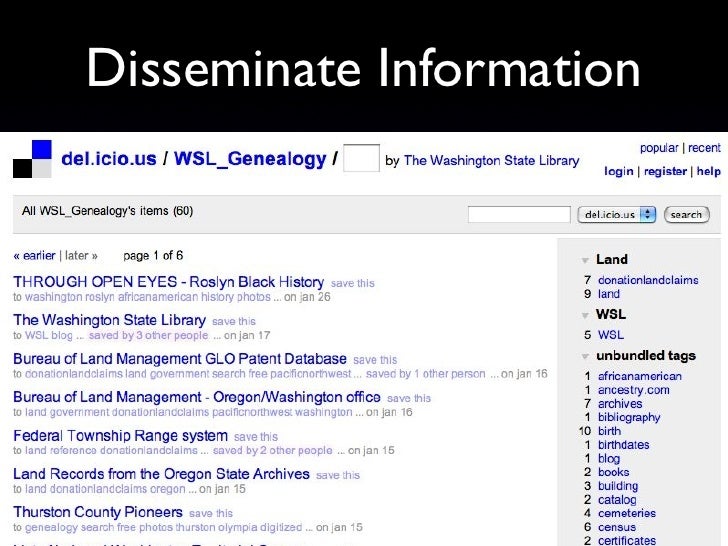
Task: Open Thurston County Pioneers link
Action: [x=98, y=512]
